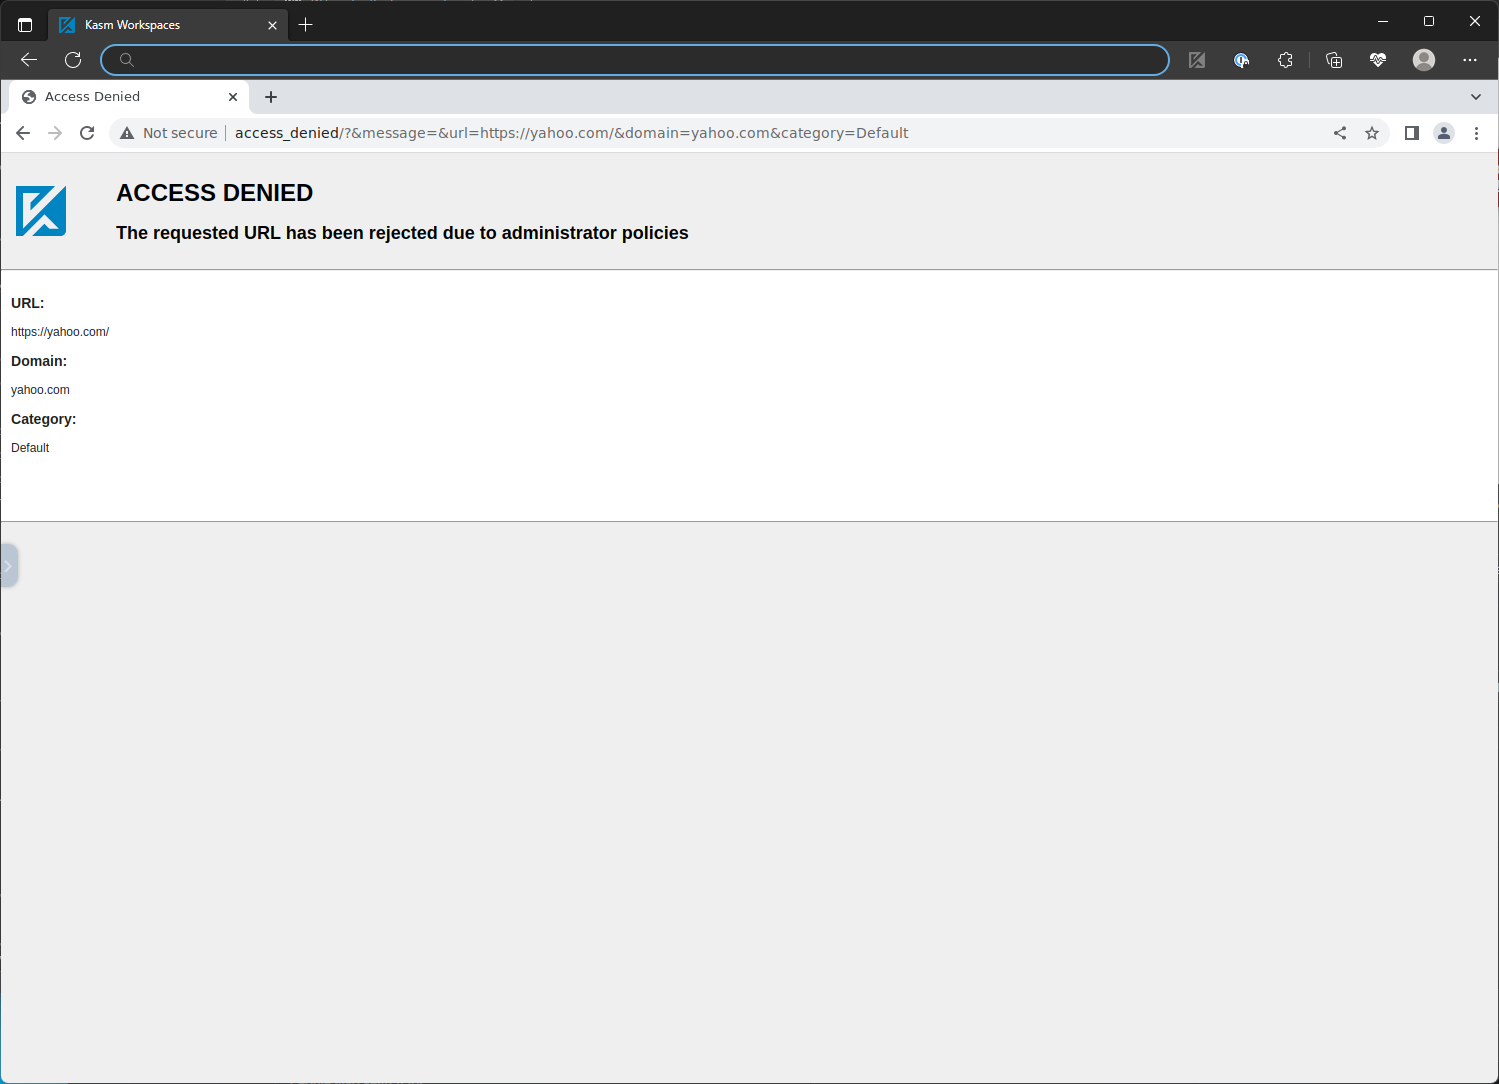This screenshot has width=1499, height=1084.
Task: Open the browser health/essentials heart icon
Action: point(1378,60)
